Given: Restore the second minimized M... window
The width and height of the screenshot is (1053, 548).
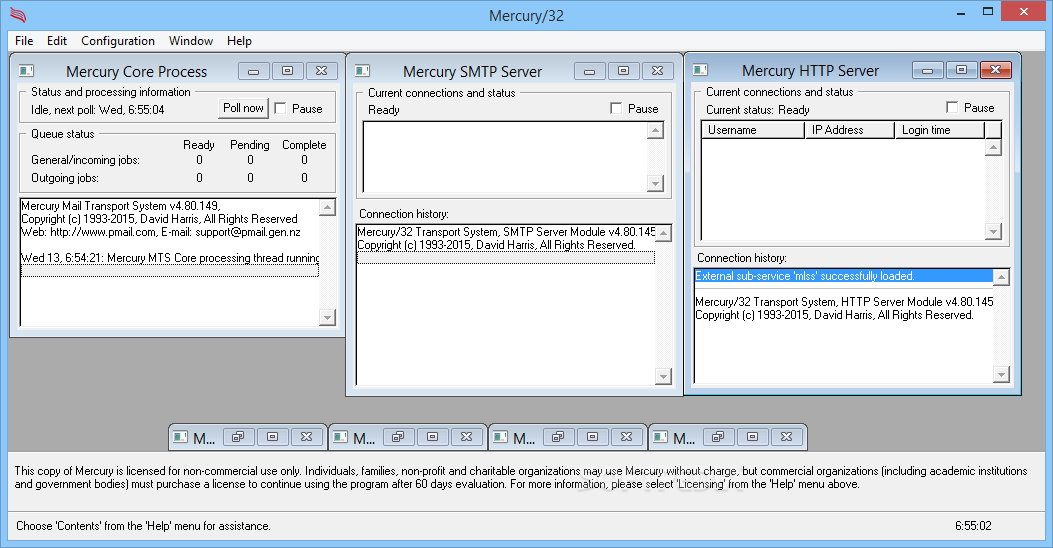Looking at the screenshot, I should 398,437.
